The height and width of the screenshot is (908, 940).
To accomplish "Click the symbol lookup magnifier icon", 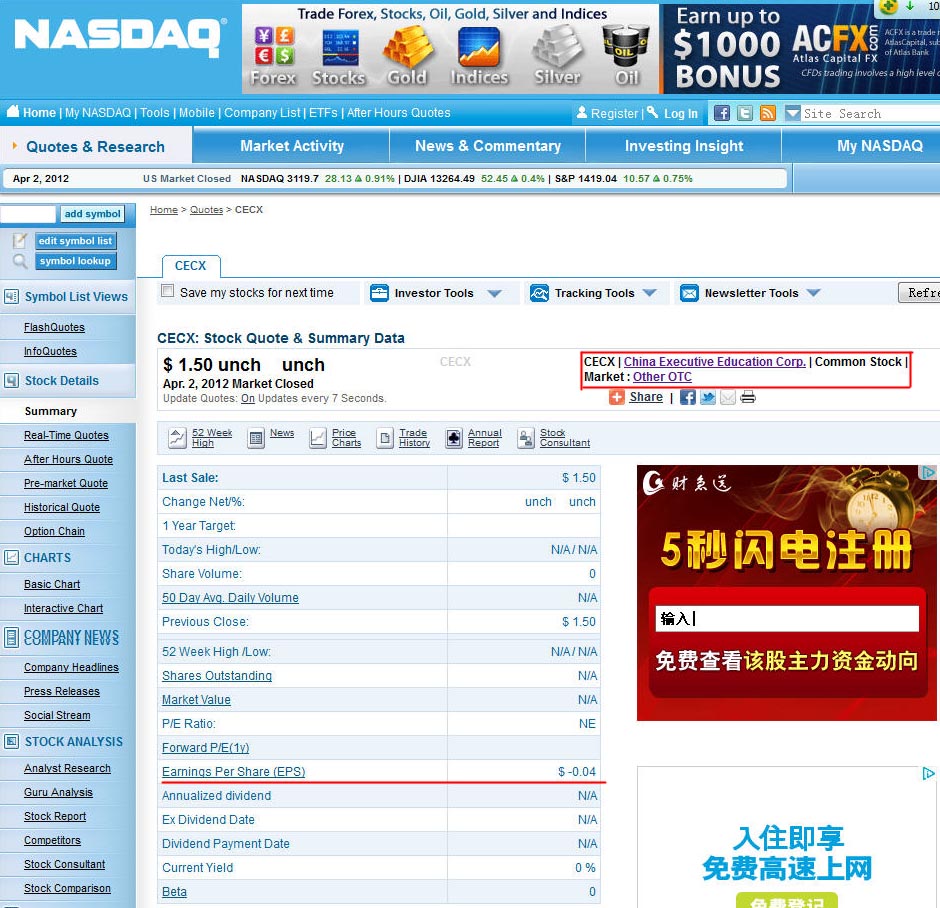I will point(20,261).
